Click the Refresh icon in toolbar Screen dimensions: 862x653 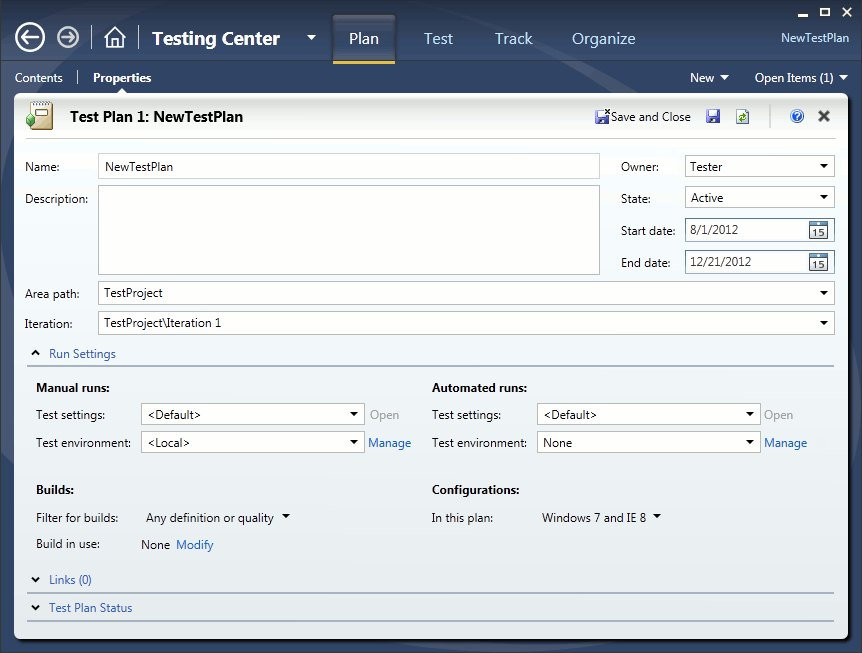[x=742, y=117]
